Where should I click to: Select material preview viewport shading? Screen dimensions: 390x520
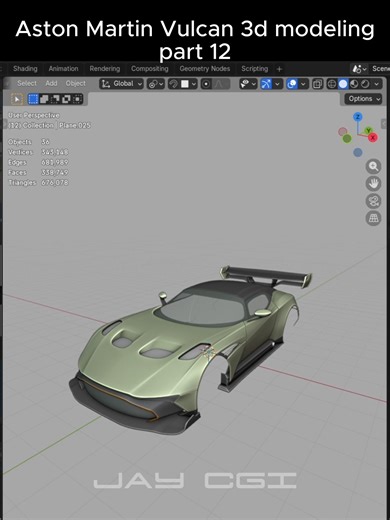pos(354,84)
